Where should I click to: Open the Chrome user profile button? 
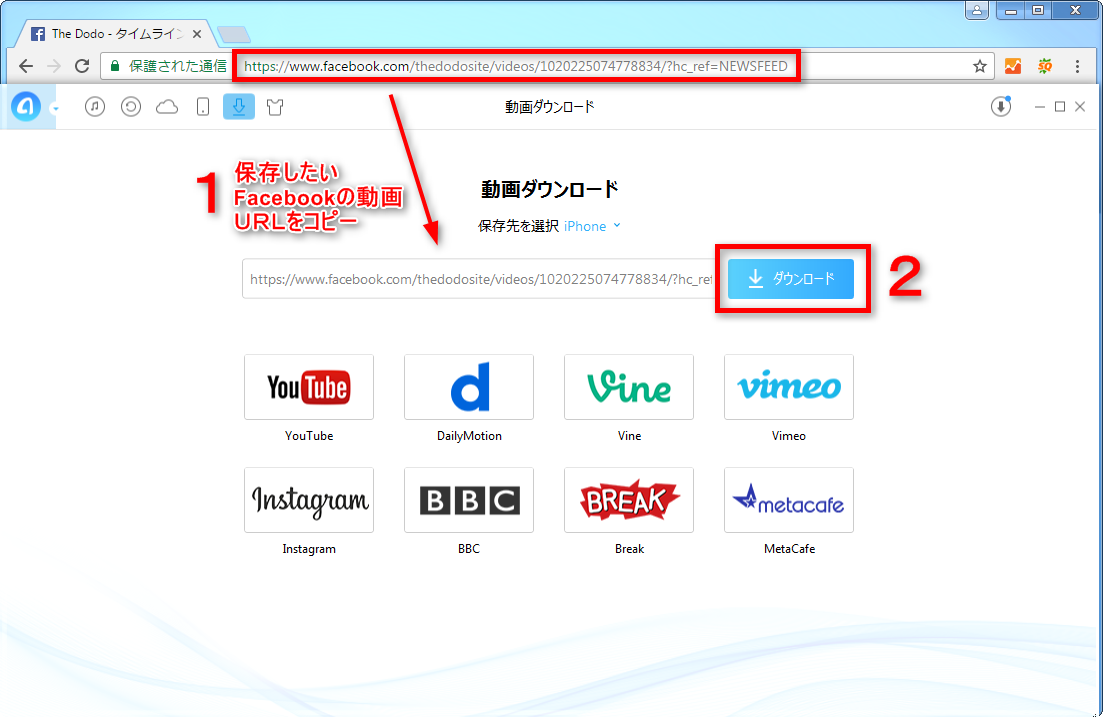click(x=977, y=11)
